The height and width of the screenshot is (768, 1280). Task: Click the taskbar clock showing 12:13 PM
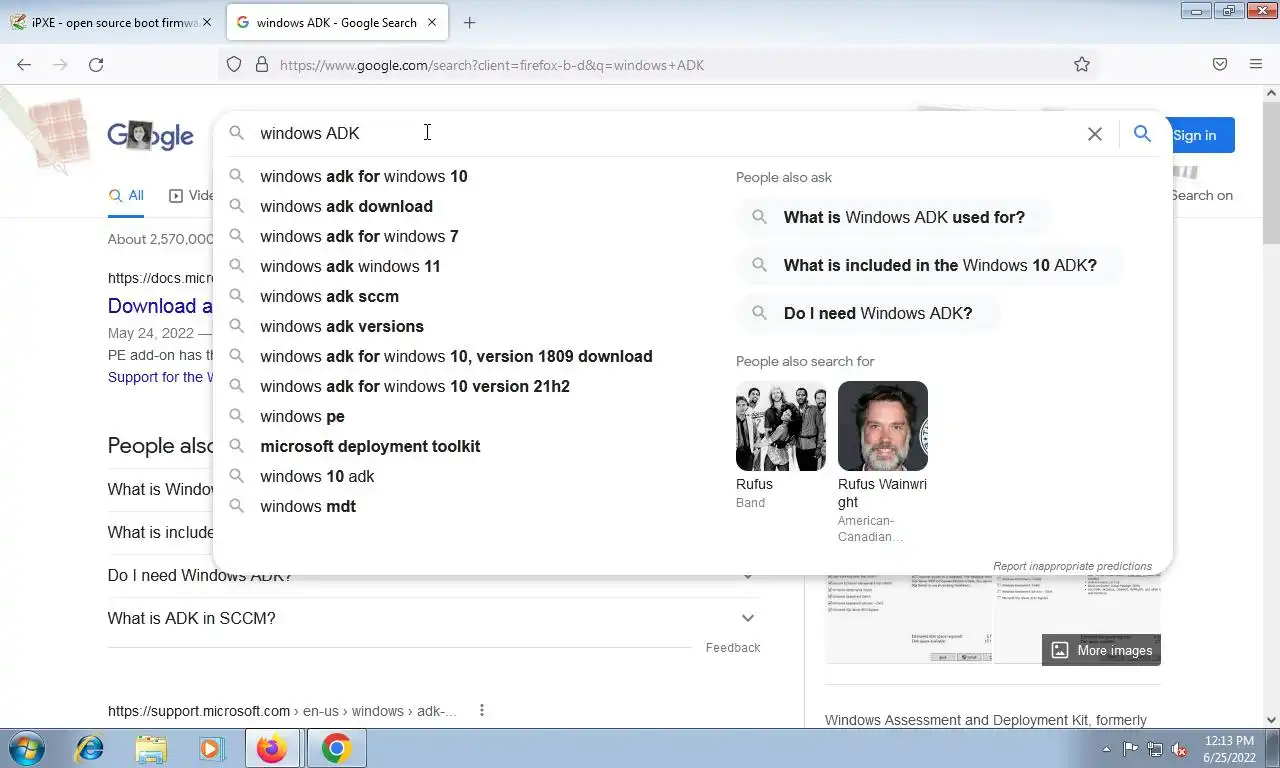(1229, 749)
